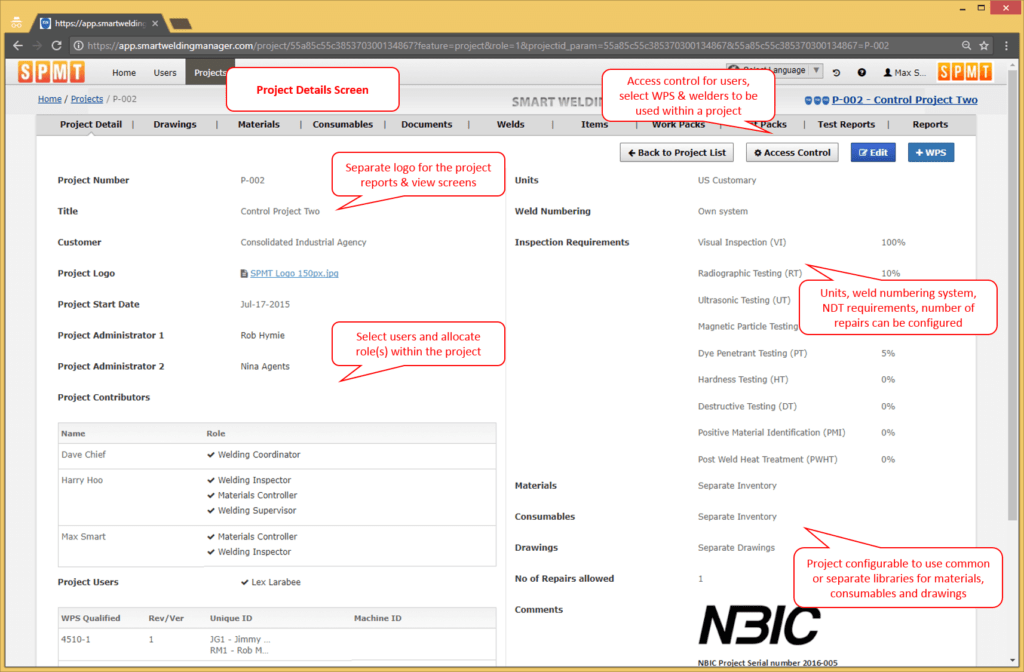This screenshot has height=672, width=1024.
Task: Switch to the Materials tab
Action: click(x=259, y=124)
